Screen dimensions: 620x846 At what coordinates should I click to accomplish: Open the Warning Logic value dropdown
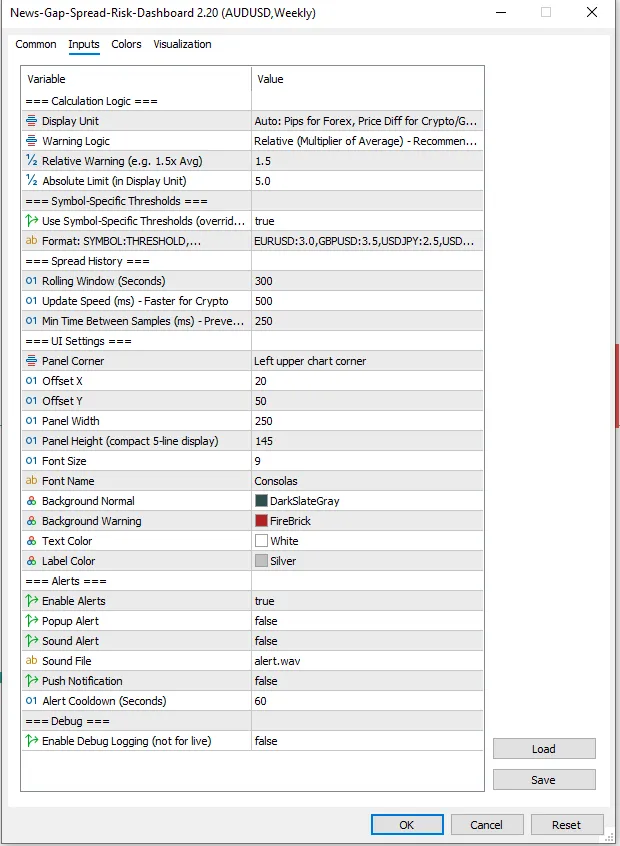tap(367, 141)
